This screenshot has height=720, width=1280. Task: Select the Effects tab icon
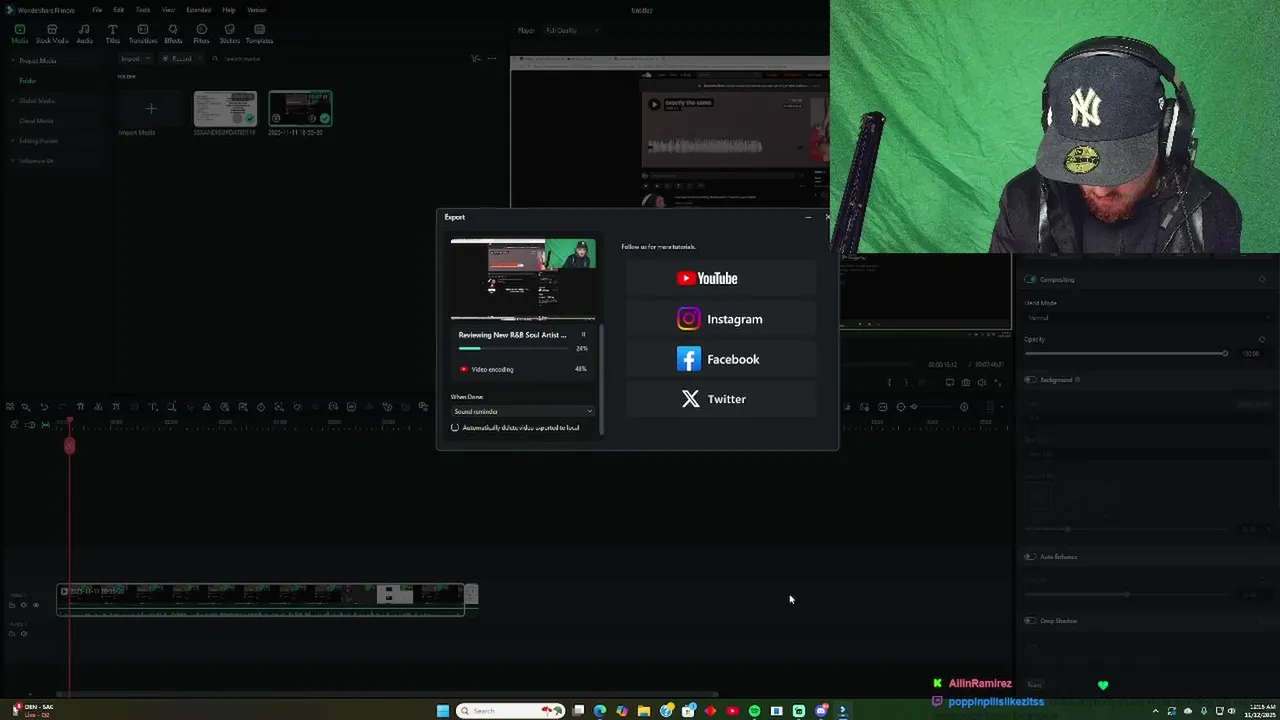pos(173,34)
